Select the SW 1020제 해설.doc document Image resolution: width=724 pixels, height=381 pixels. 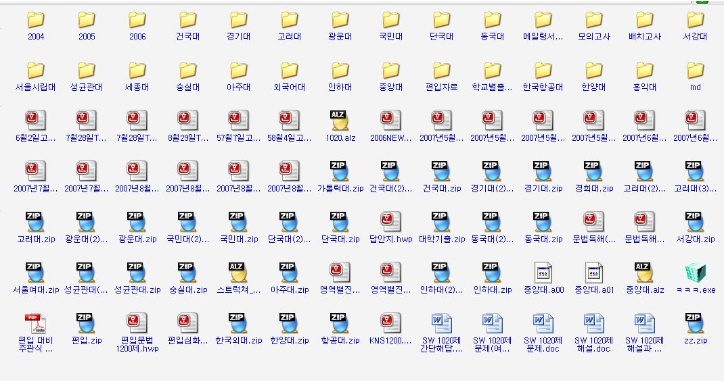point(594,333)
